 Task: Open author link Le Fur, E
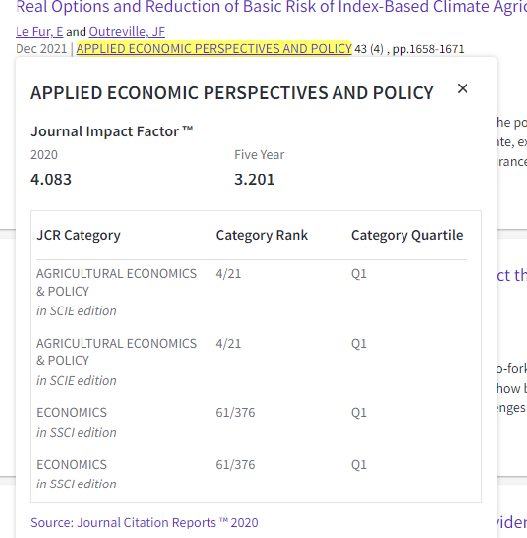click(x=39, y=32)
